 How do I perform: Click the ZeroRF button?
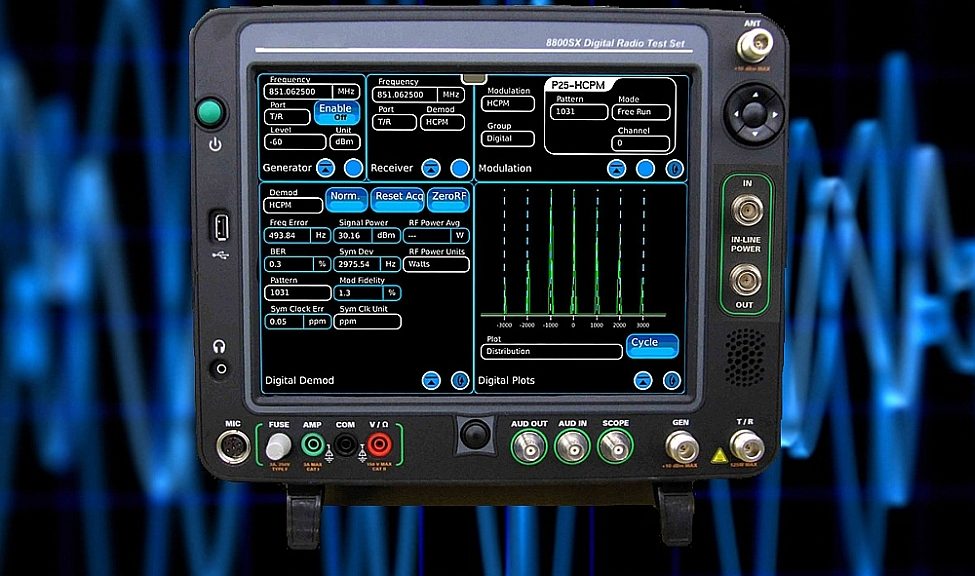tap(448, 196)
